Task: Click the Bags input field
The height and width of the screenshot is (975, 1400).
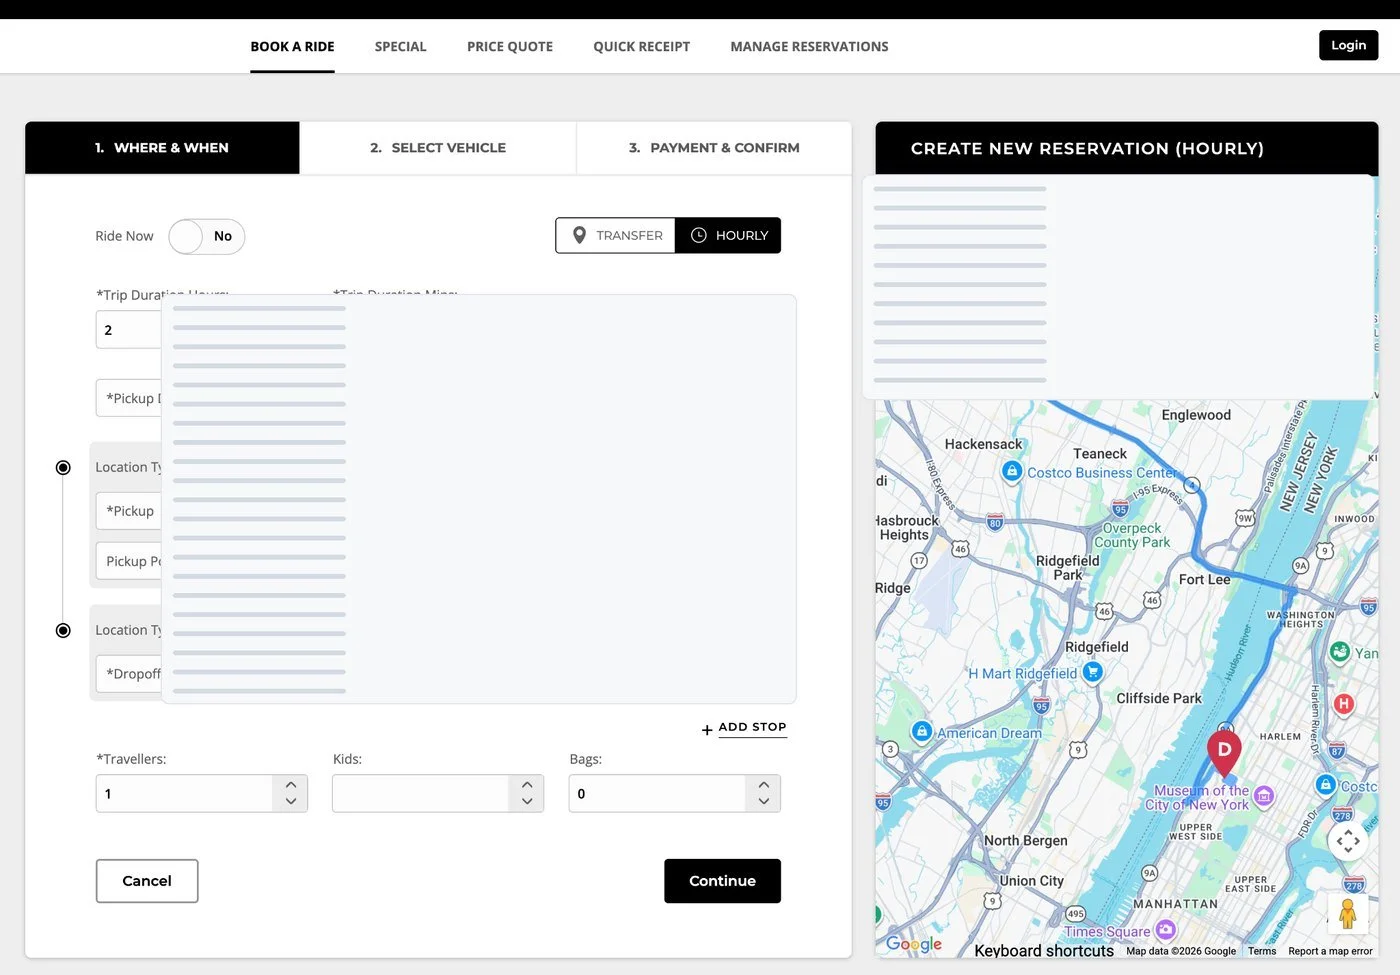Action: [657, 793]
